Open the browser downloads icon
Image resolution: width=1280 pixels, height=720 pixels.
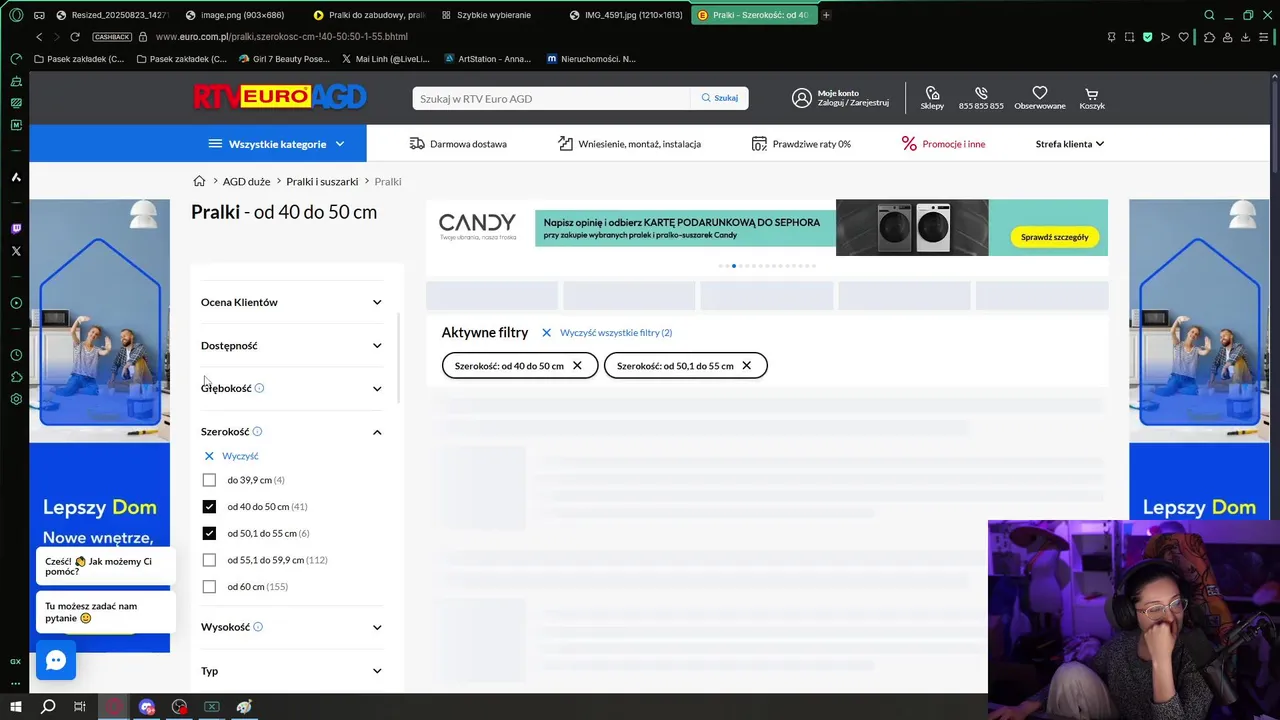click(1245, 37)
